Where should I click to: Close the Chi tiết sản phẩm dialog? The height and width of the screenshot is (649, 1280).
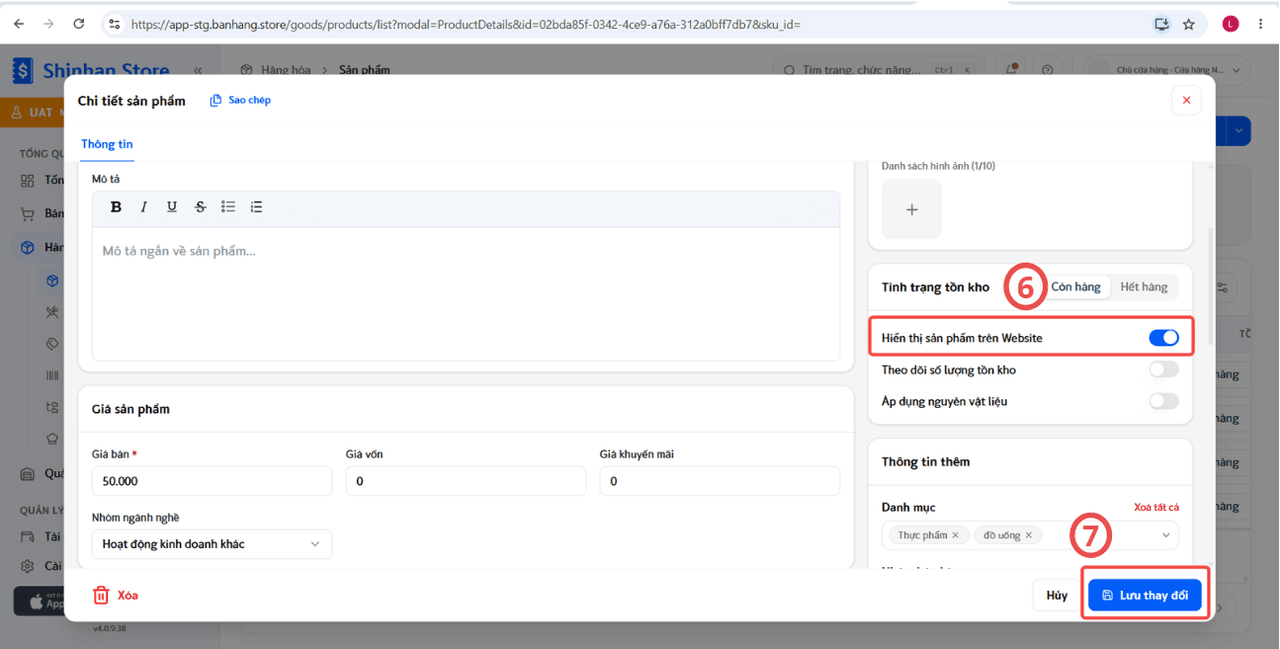(x=1186, y=100)
